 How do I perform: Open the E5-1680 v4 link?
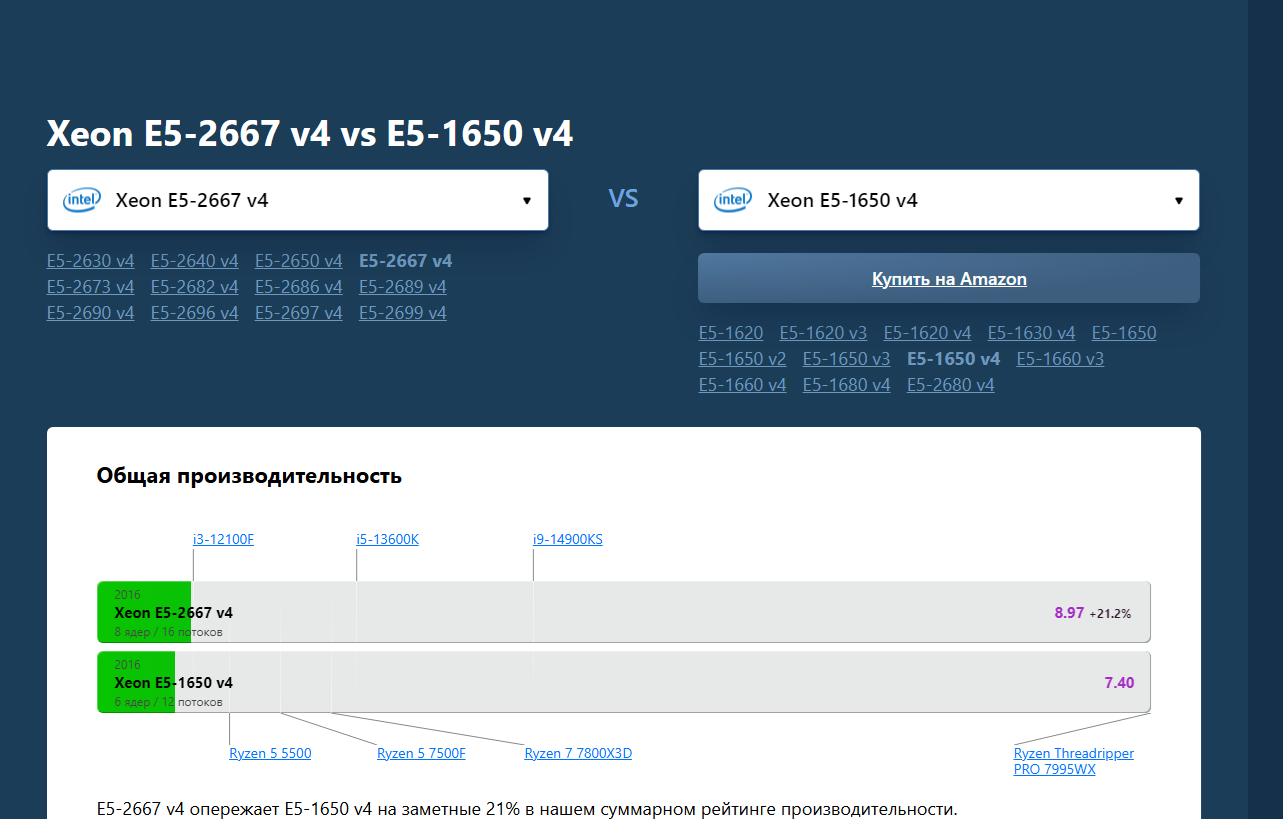pyautogui.click(x=846, y=385)
